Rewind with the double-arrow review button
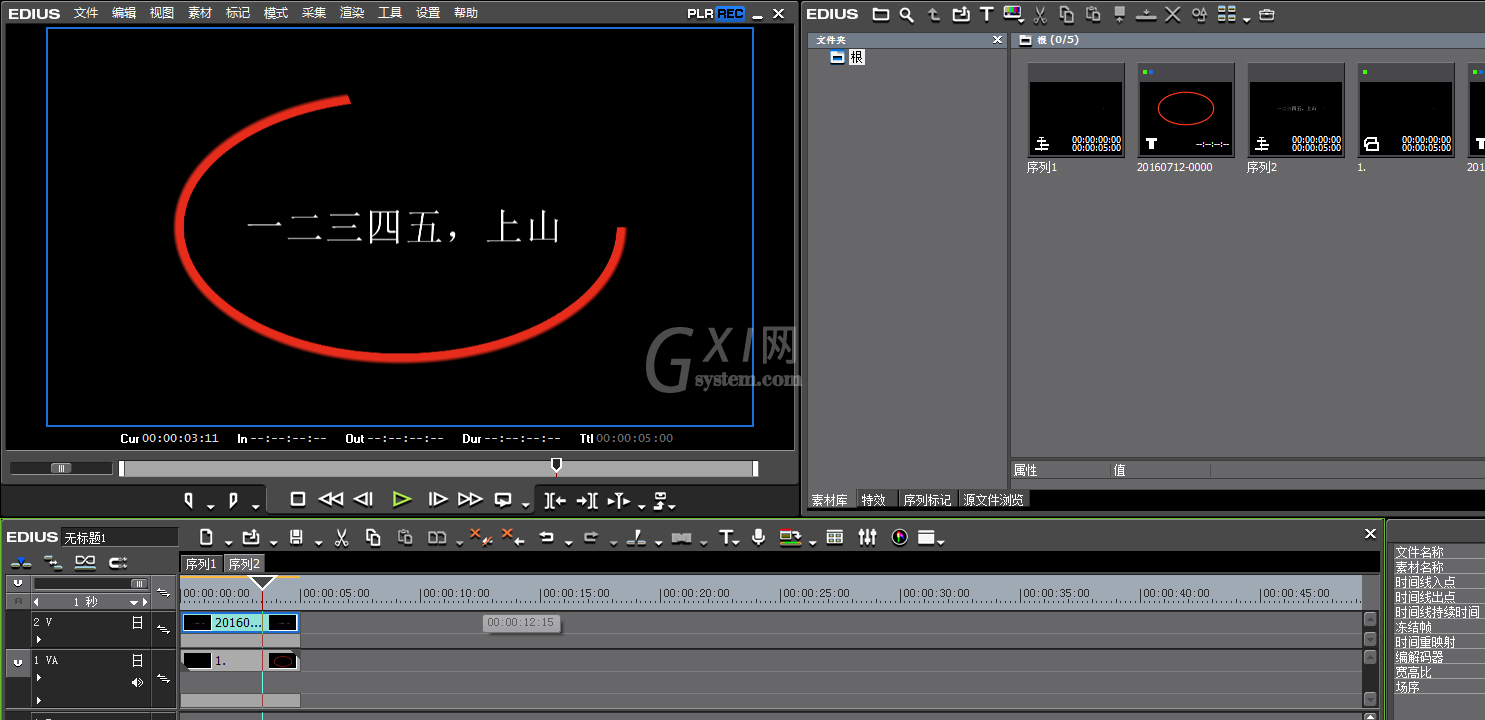Image resolution: width=1485 pixels, height=720 pixels. click(x=331, y=499)
